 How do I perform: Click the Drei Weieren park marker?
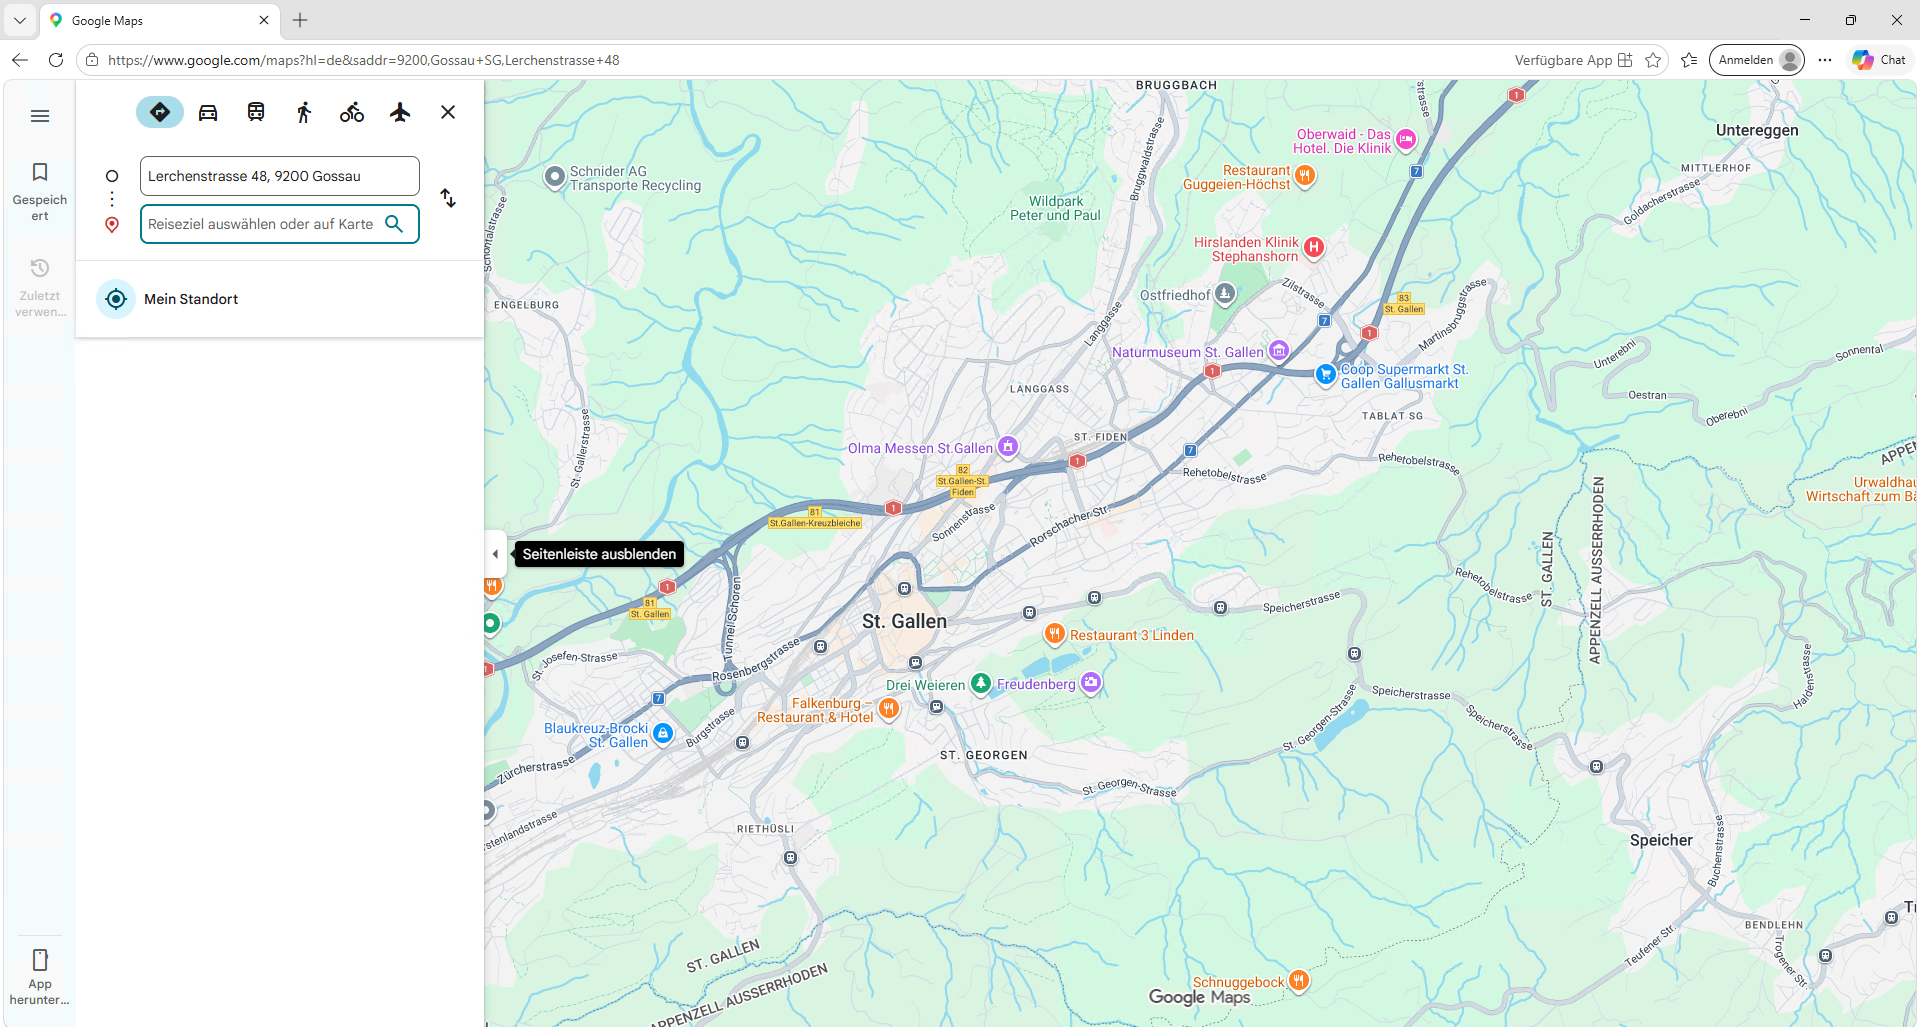981,683
